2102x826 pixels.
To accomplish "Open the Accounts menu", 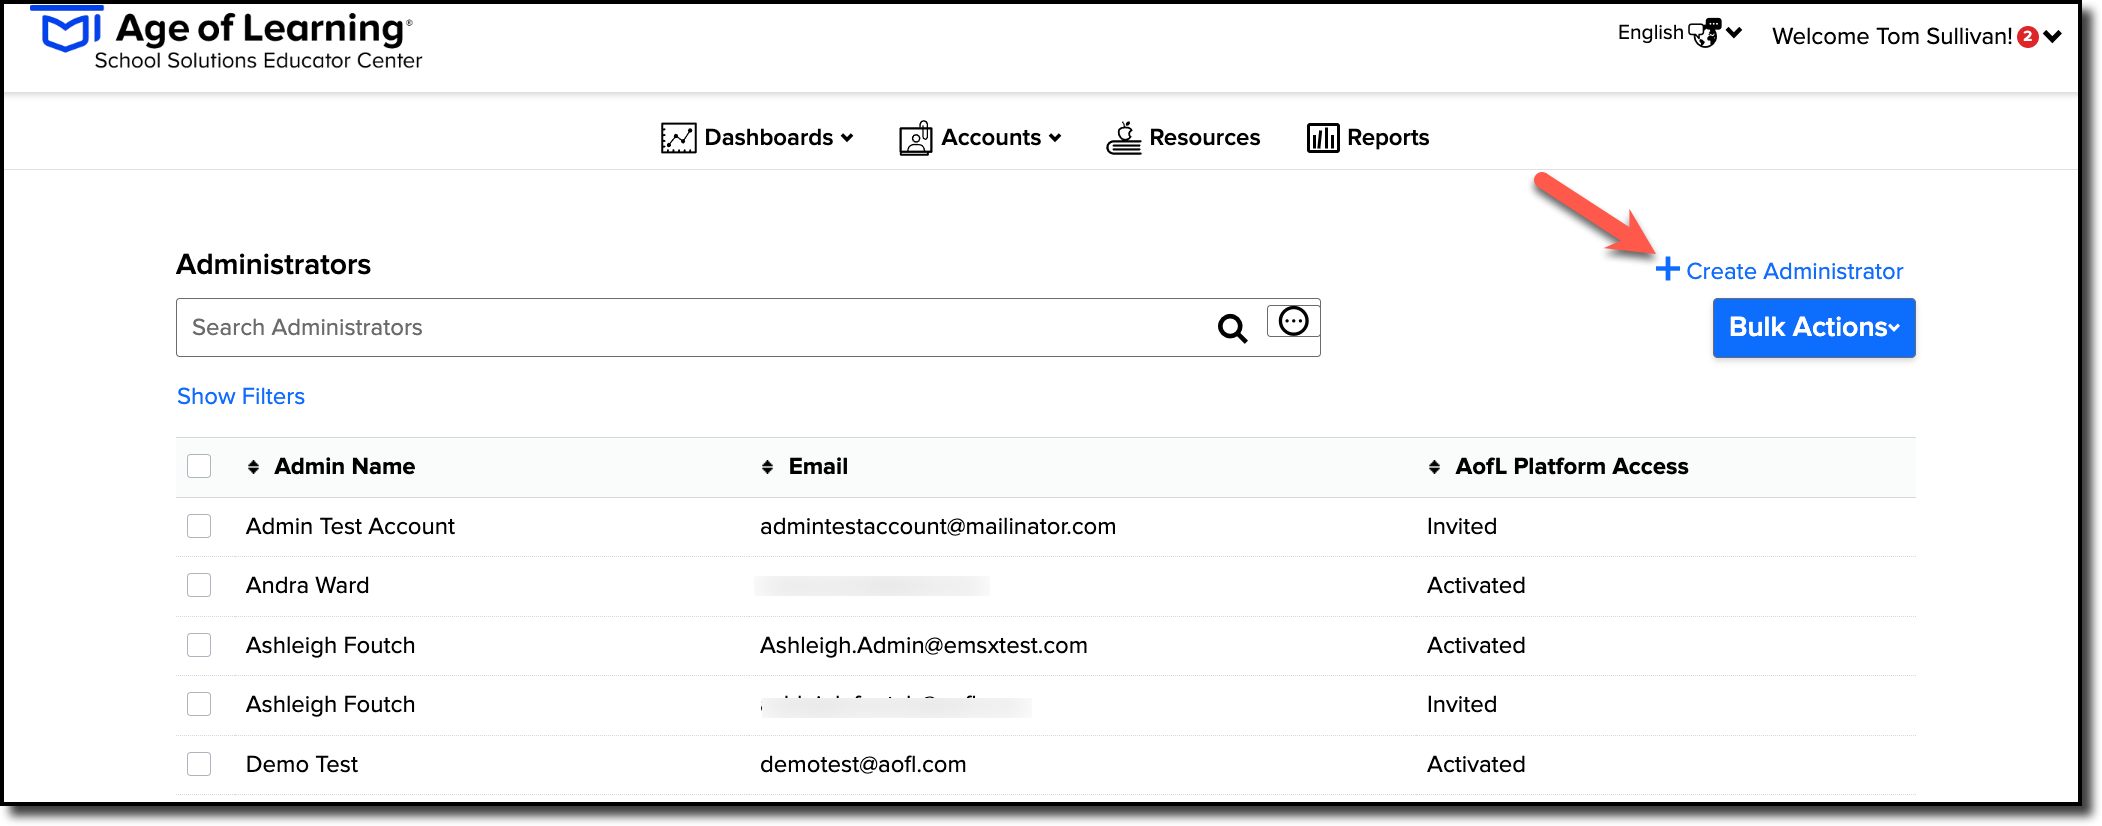I will [980, 138].
